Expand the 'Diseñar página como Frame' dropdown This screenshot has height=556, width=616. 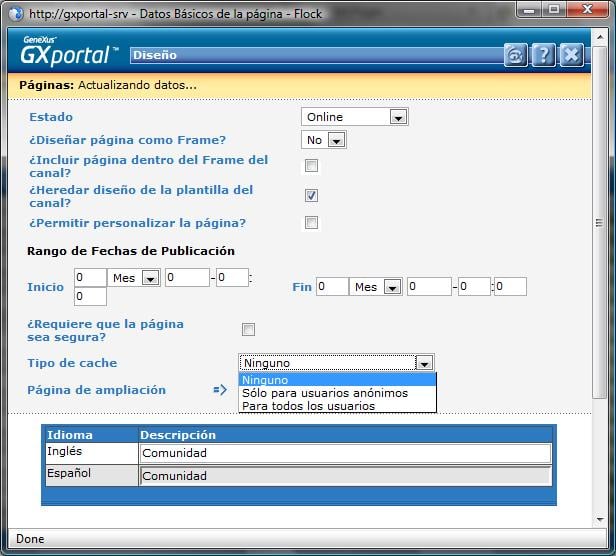pyautogui.click(x=323, y=140)
